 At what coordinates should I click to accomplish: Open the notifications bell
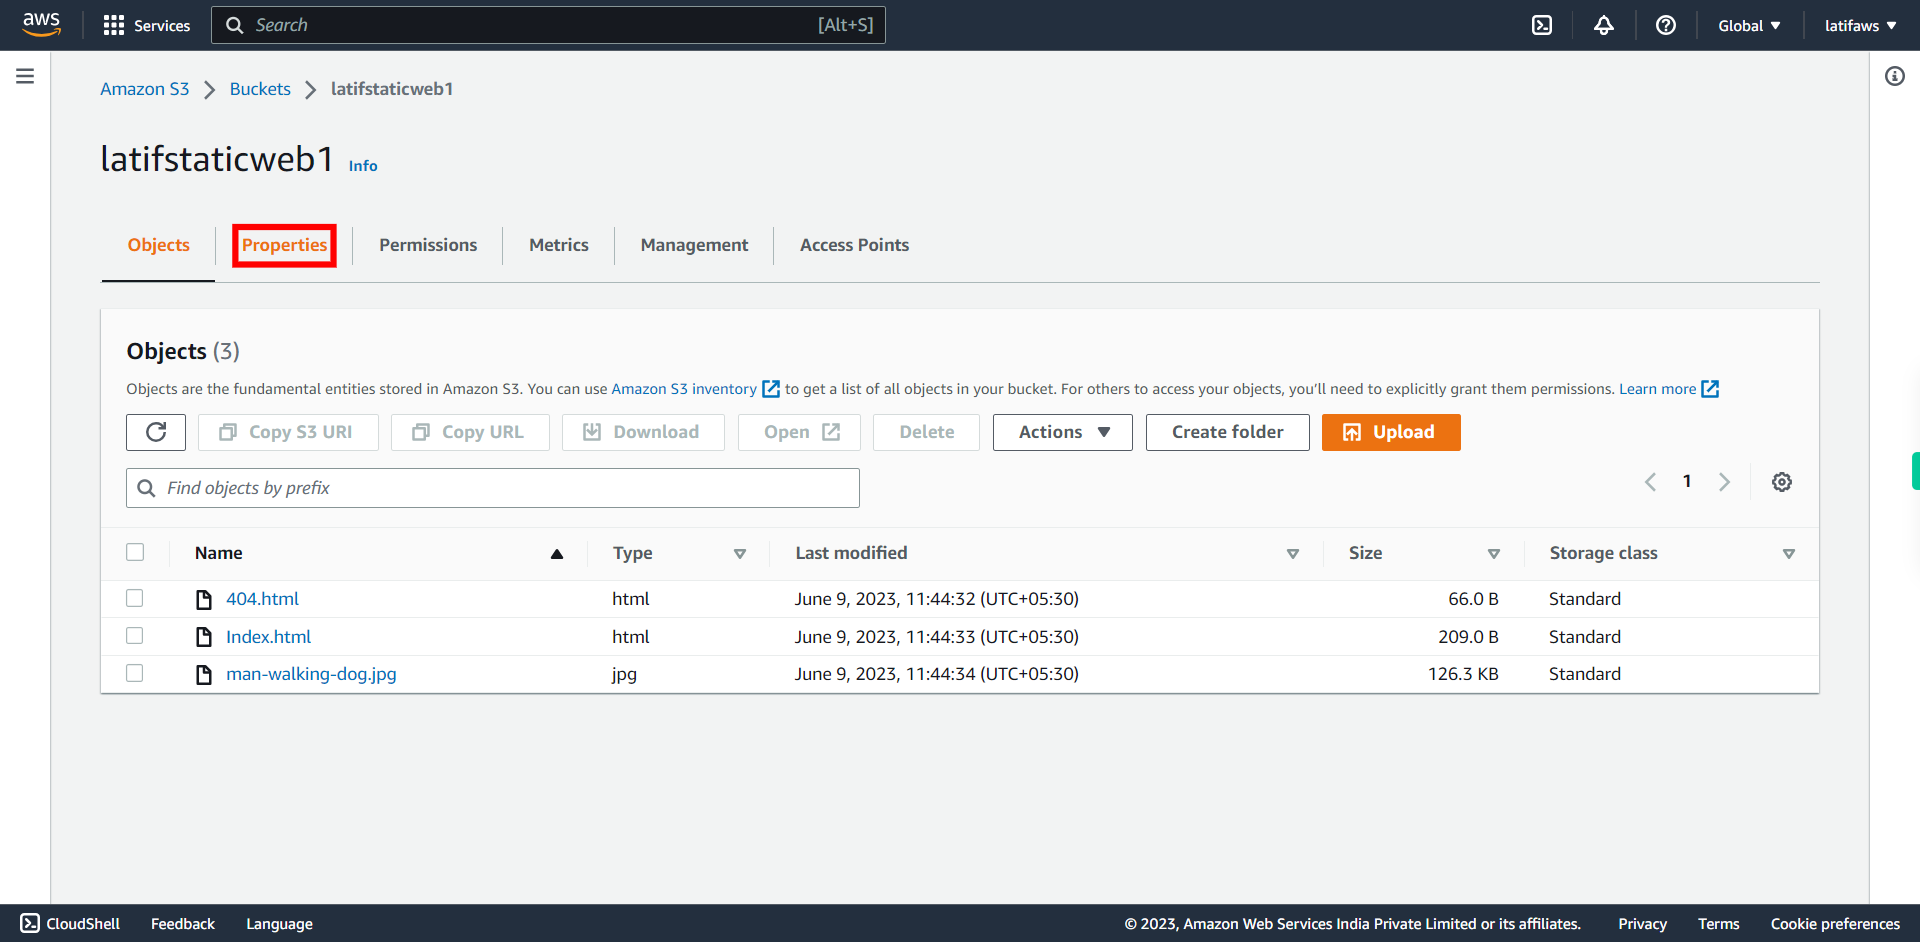click(1604, 25)
